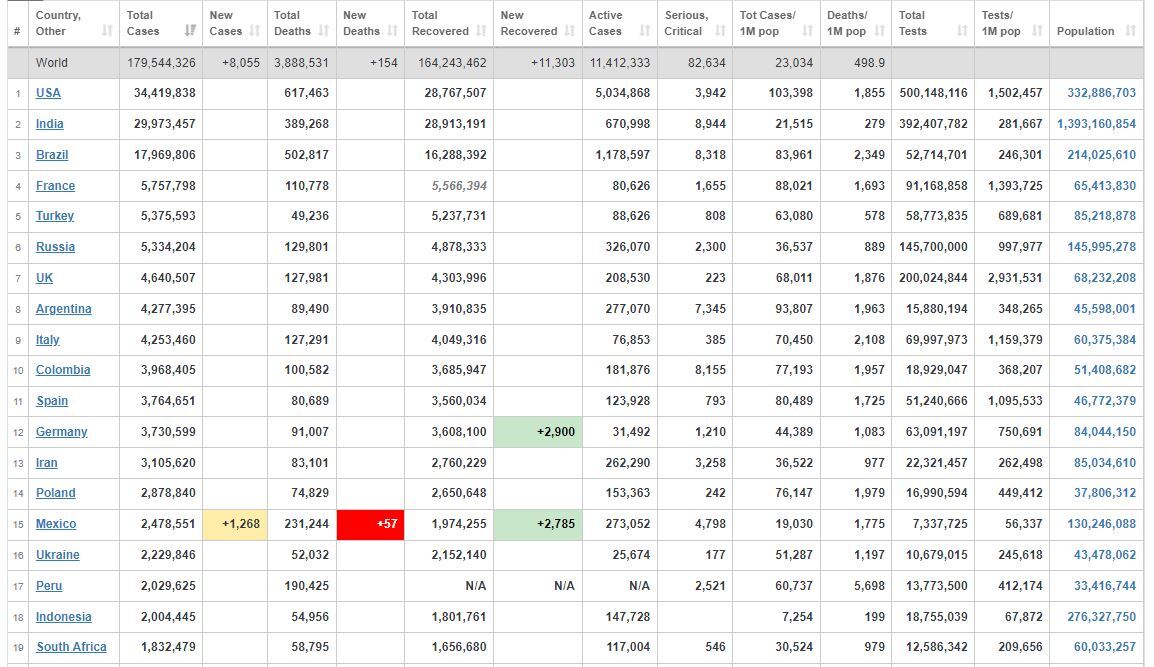Sort by Total Deaths column sort icon

(324, 31)
